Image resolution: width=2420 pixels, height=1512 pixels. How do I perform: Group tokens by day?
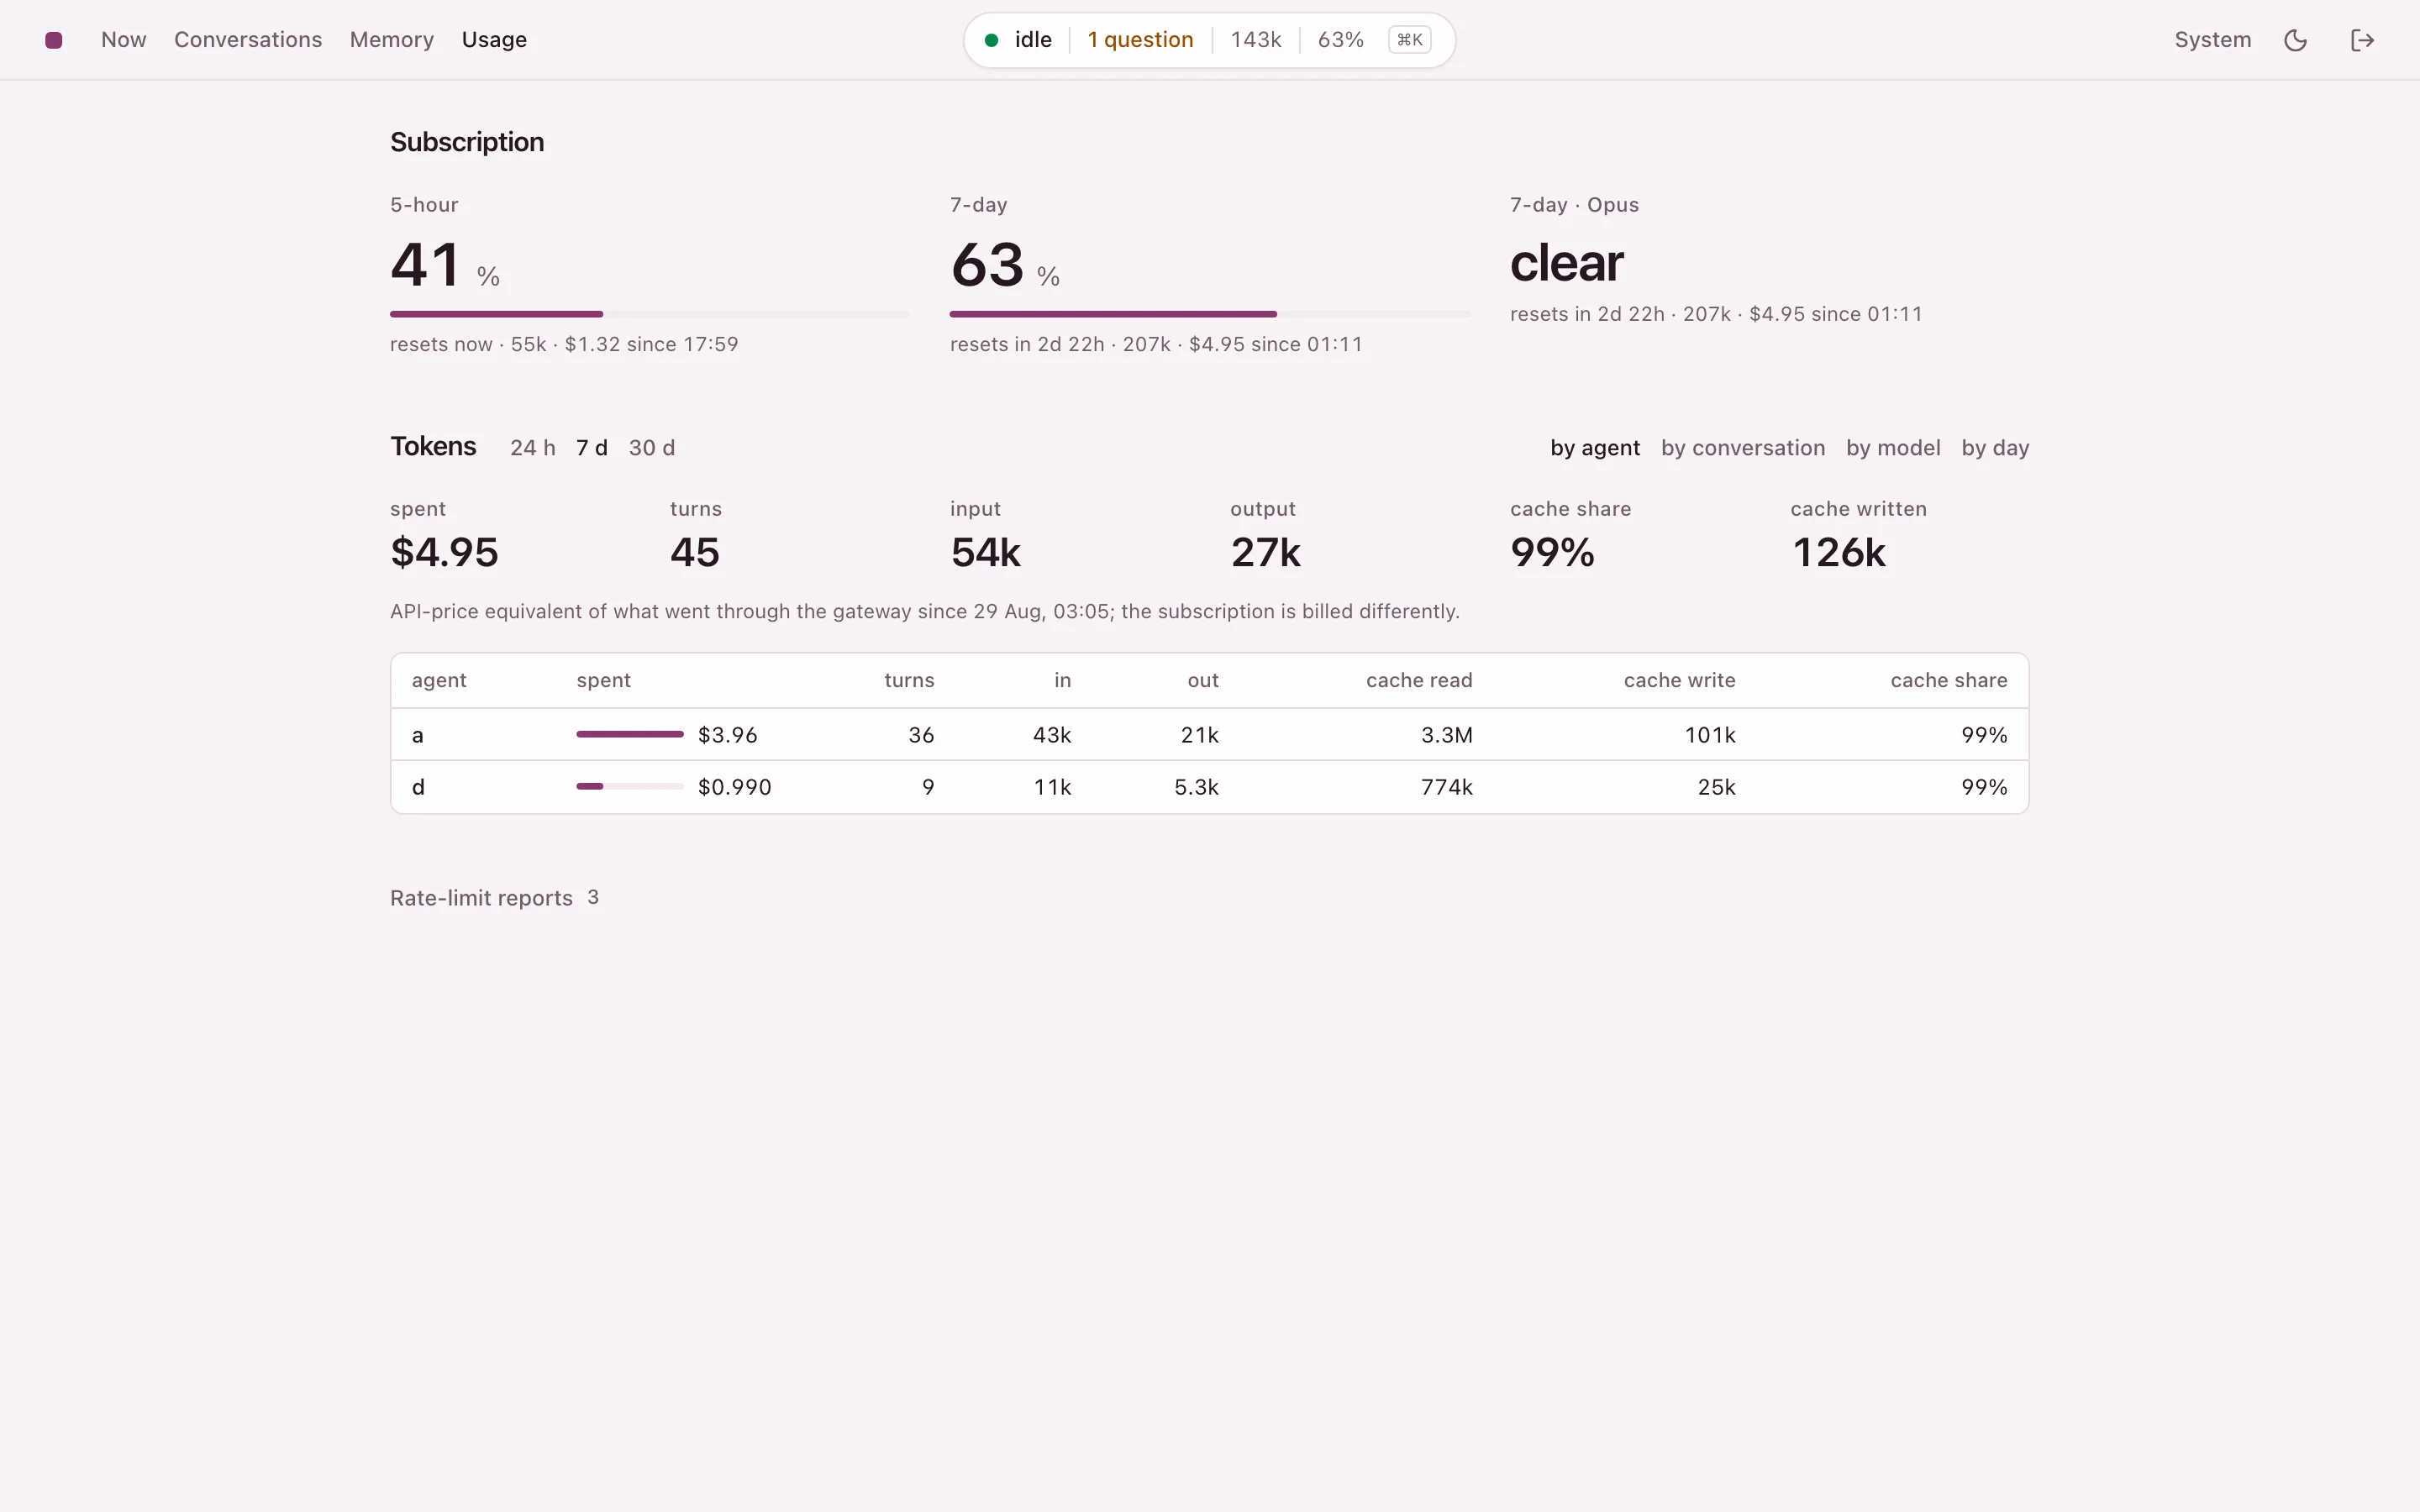click(1995, 448)
